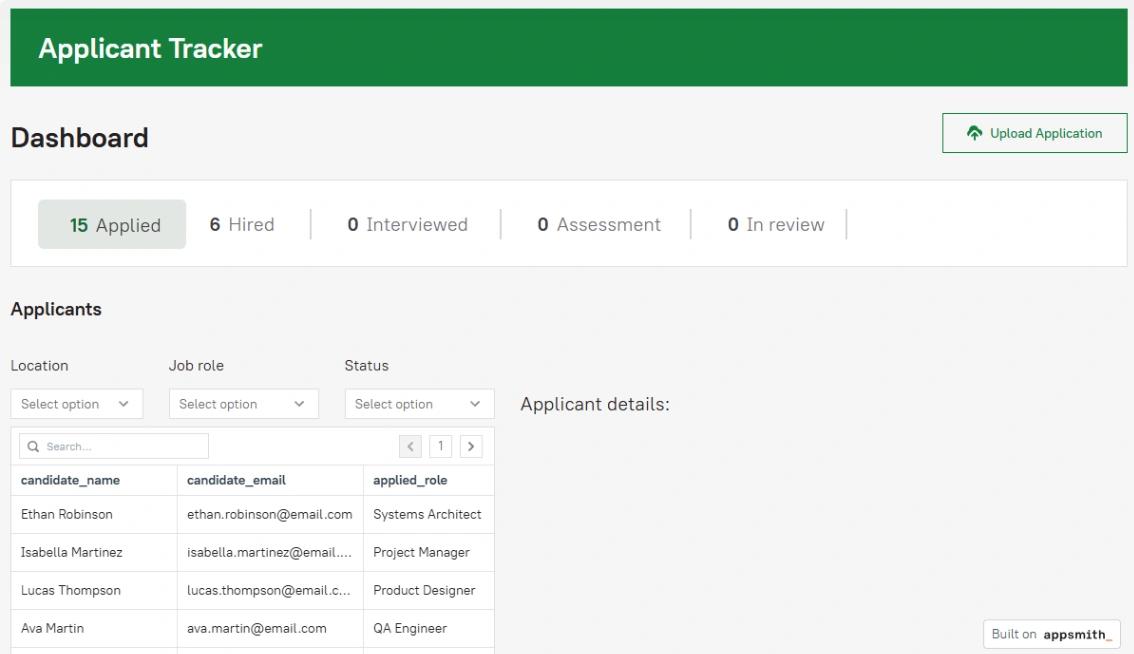Sort by candidate_email column header
This screenshot has width=1134, height=654.
[x=270, y=480]
